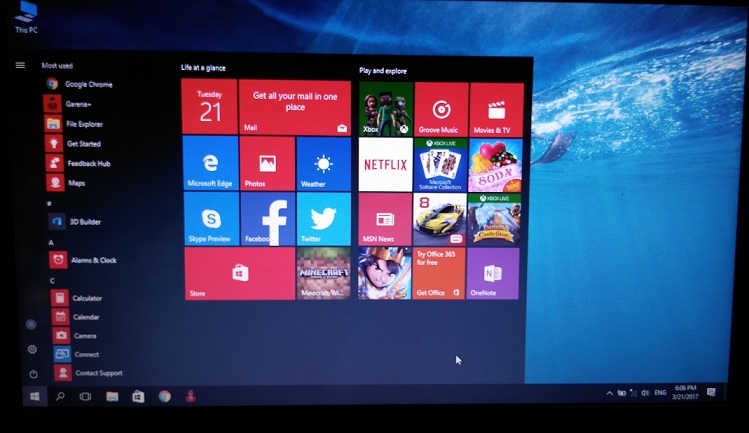Open the Twitter tile
749x433 pixels.
[x=324, y=219]
